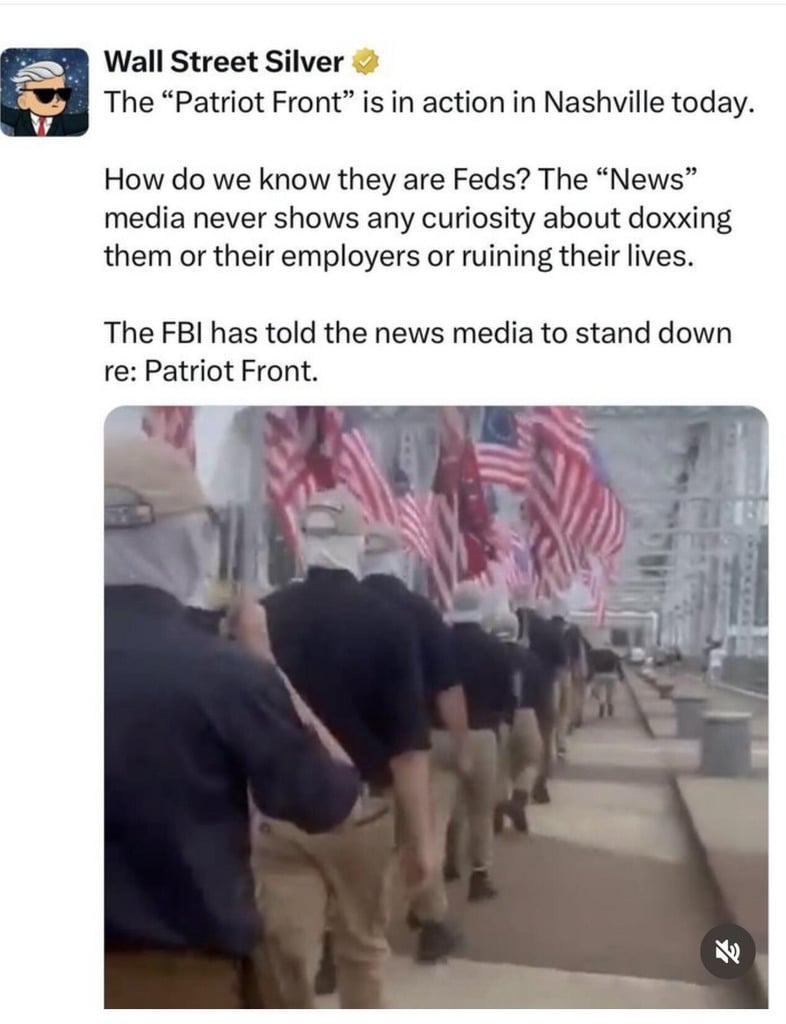Click the nearest marcher's tan cap in video
The width and height of the screenshot is (786, 1024).
[155, 482]
